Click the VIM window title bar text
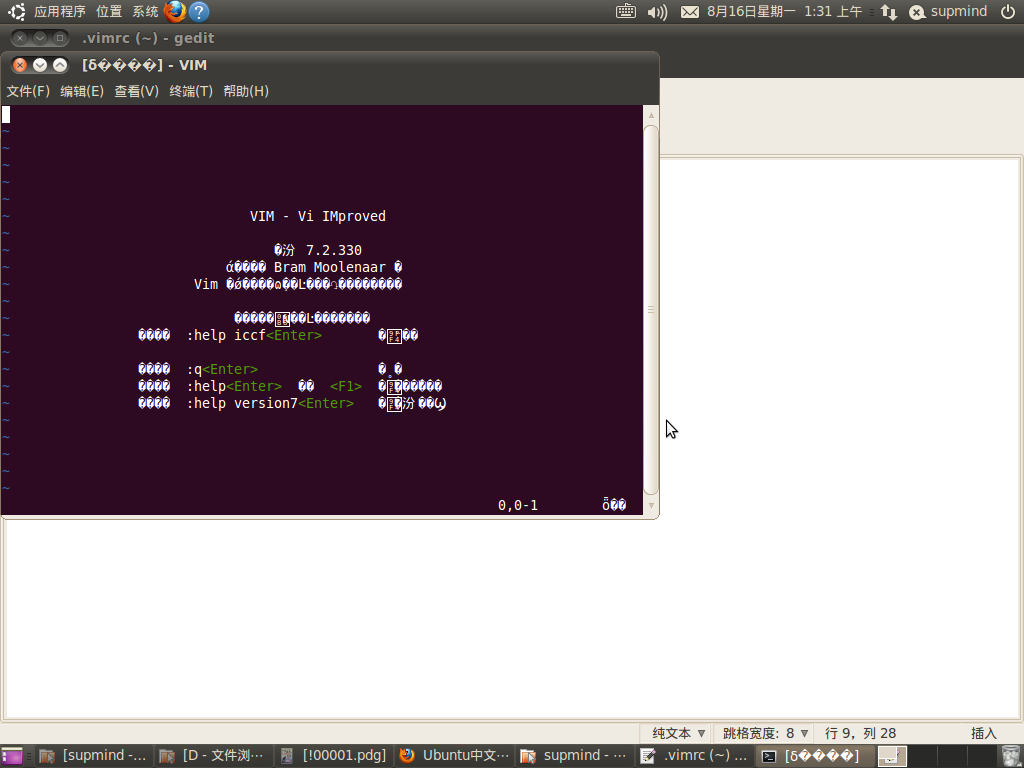This screenshot has width=1024, height=768. (144, 65)
